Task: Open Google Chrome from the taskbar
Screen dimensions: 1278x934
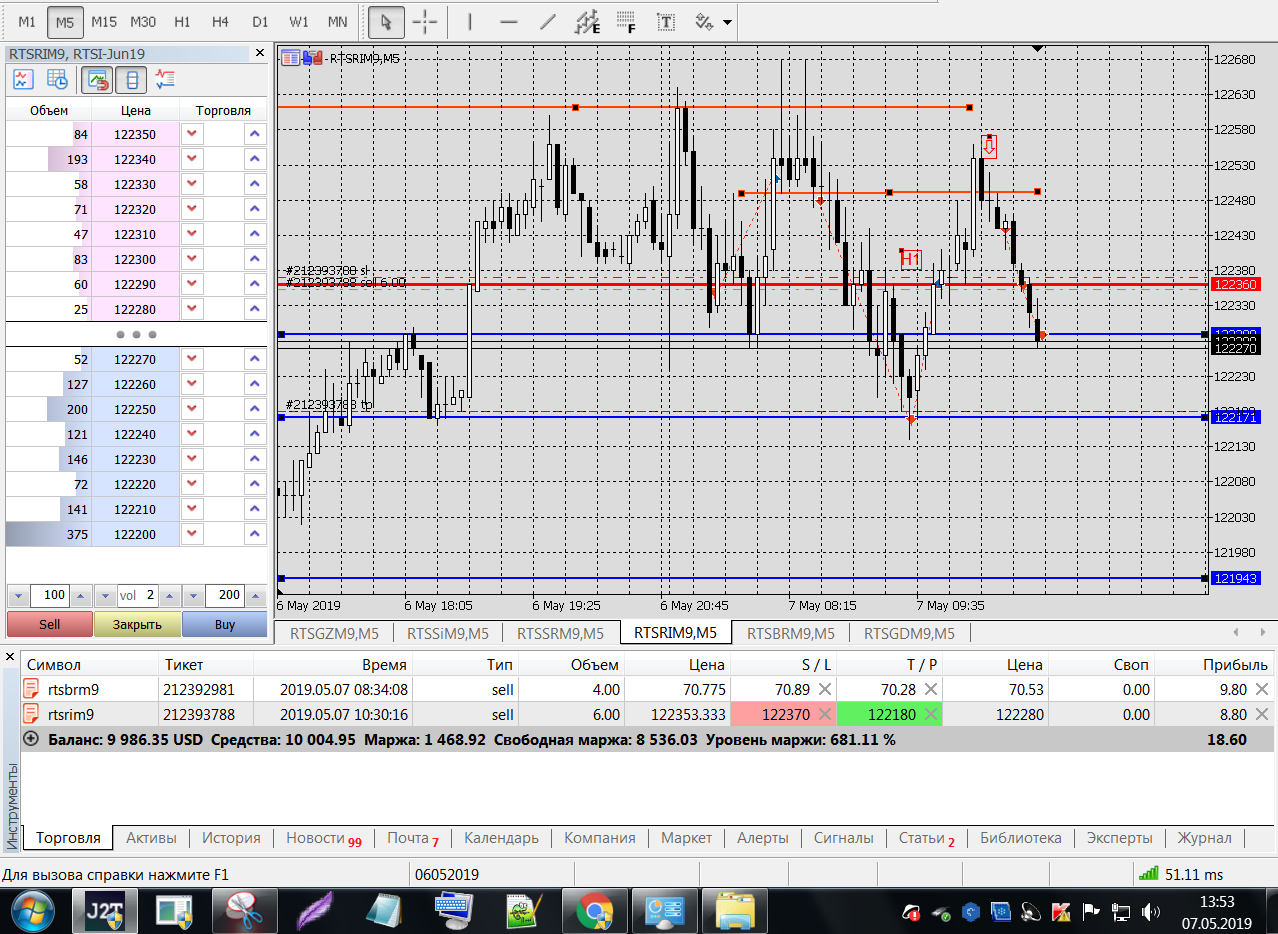Action: 594,911
